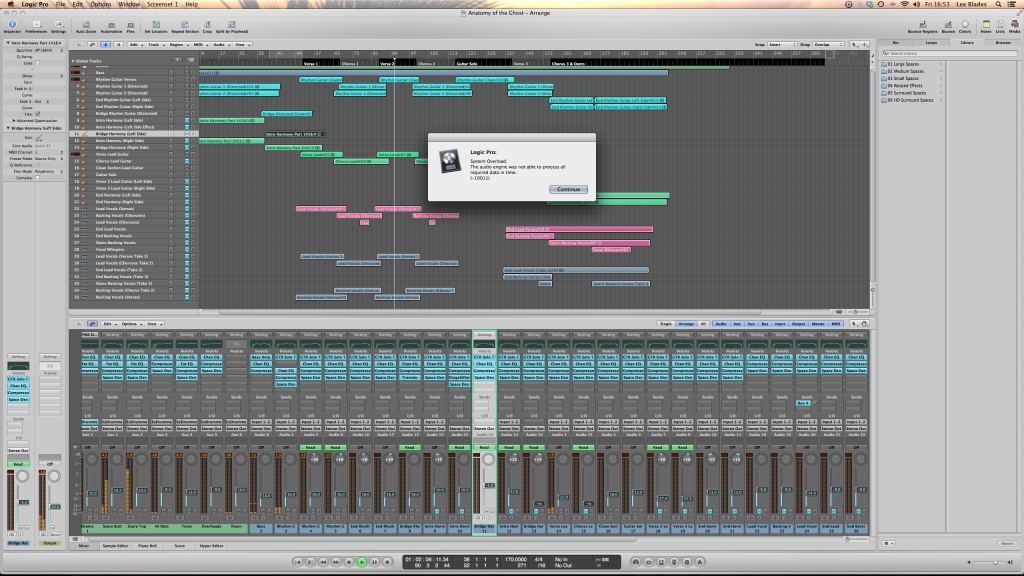Expand the Global Tracks disclosure triangle

pos(73,61)
